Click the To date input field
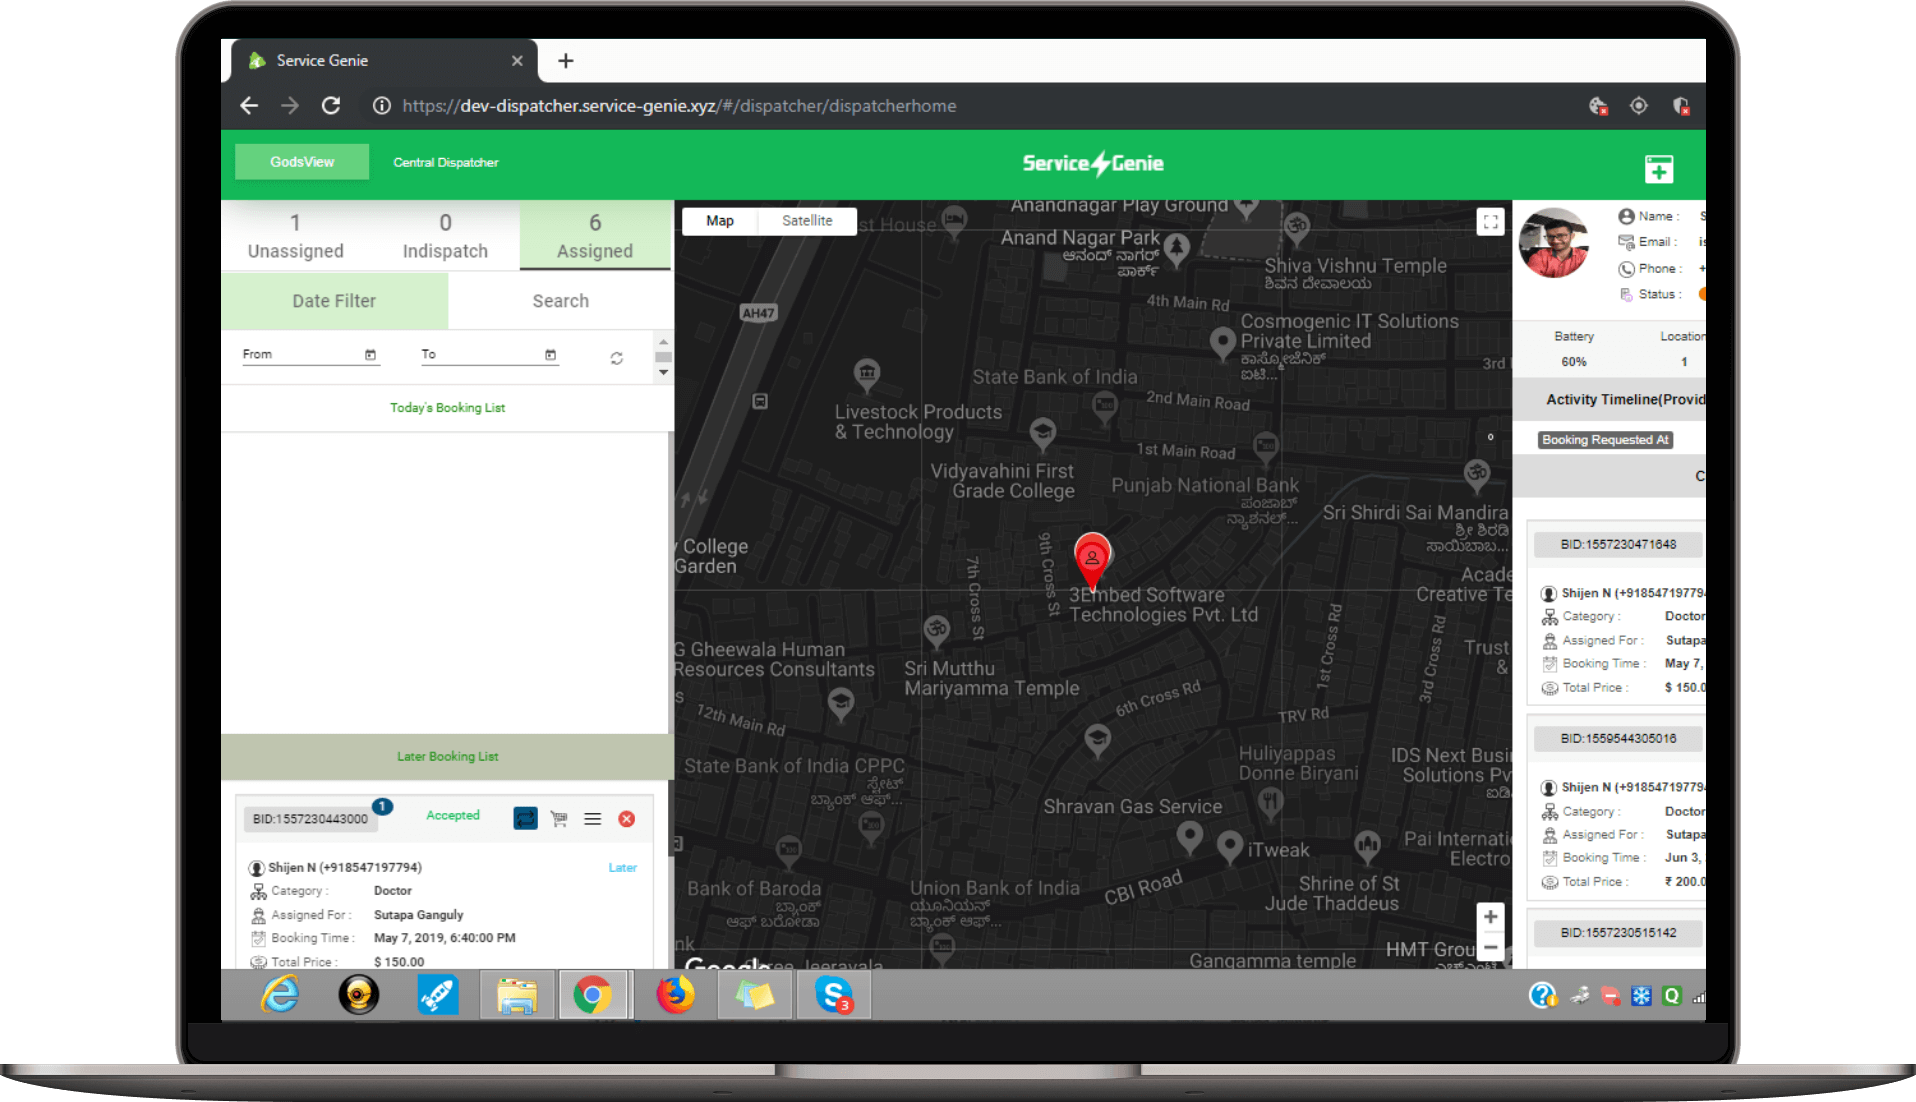Screen dimensions: 1916x1102 click(x=490, y=355)
